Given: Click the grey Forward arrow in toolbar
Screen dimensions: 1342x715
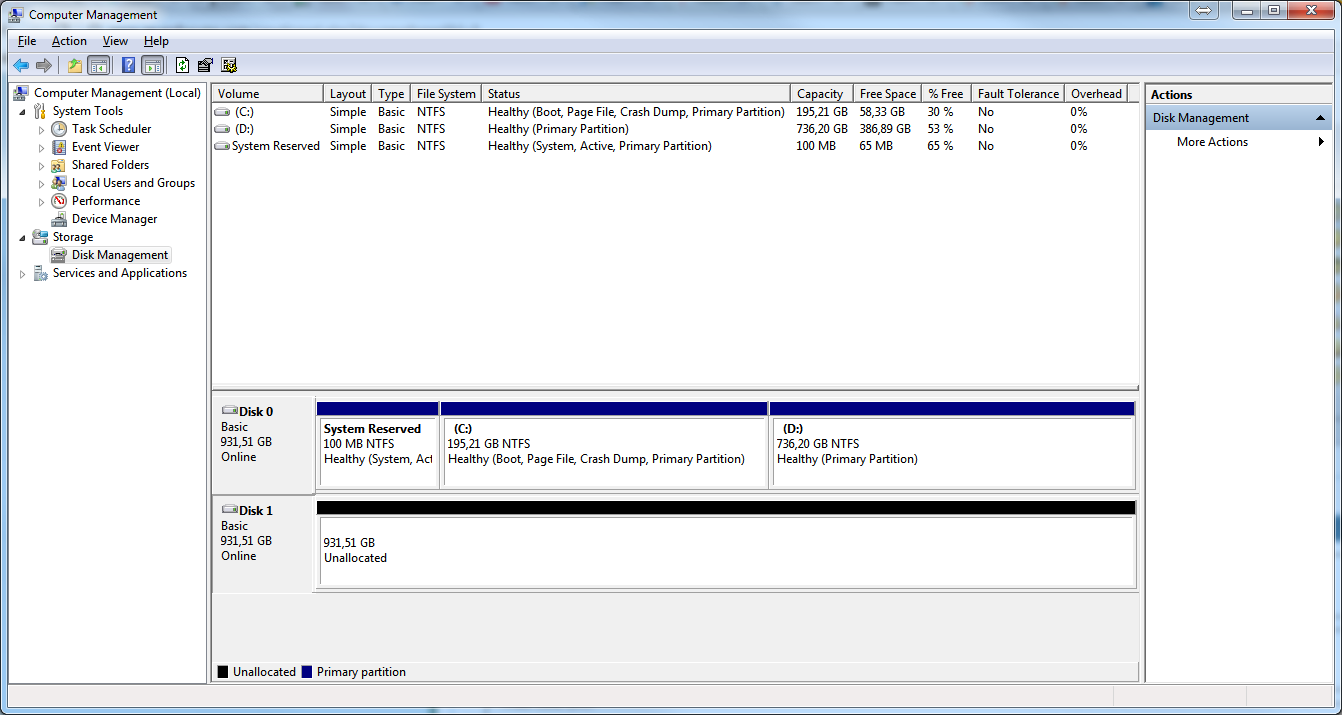Looking at the screenshot, I should coord(43,65).
